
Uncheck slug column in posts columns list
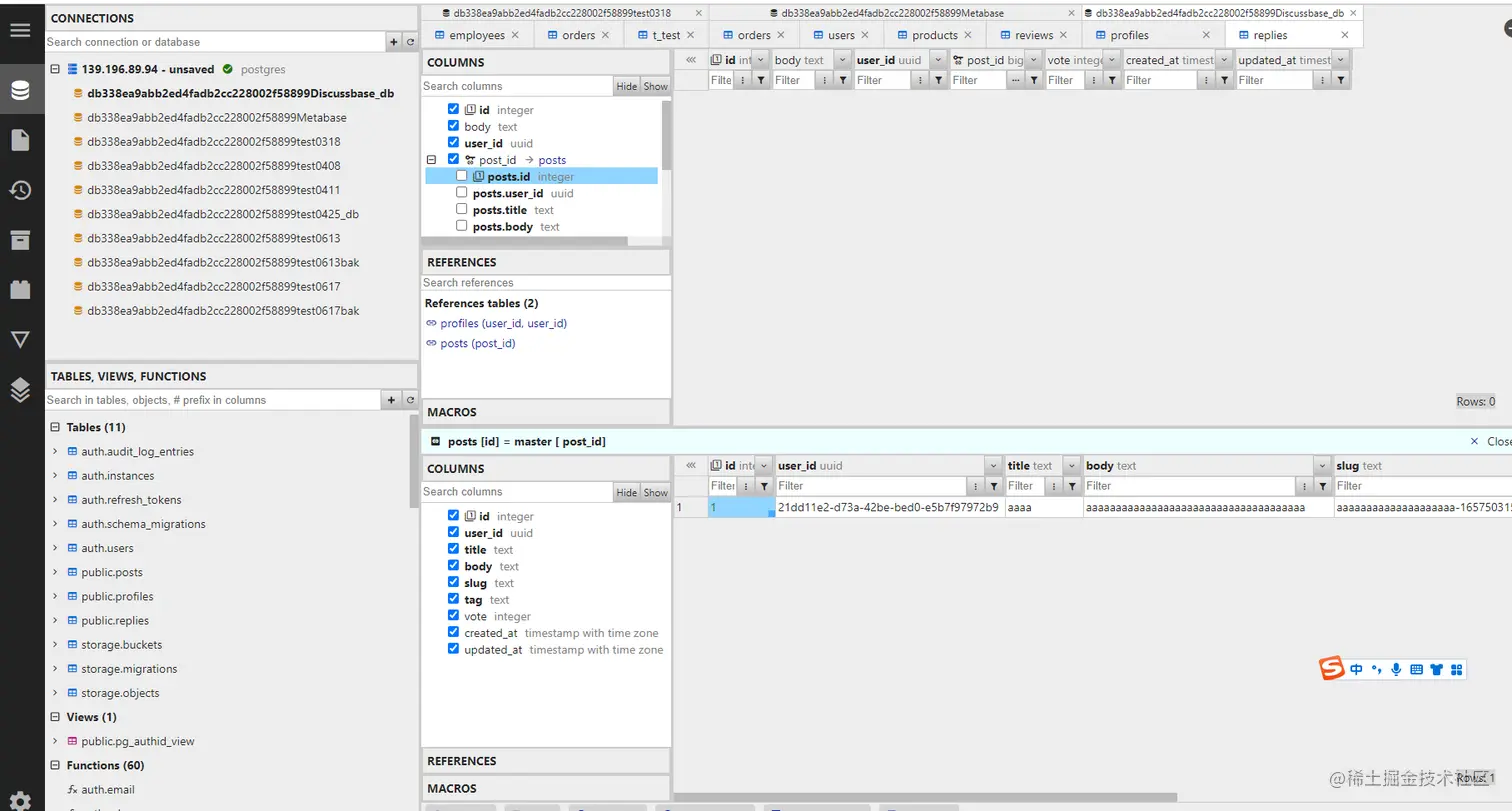tap(453, 583)
